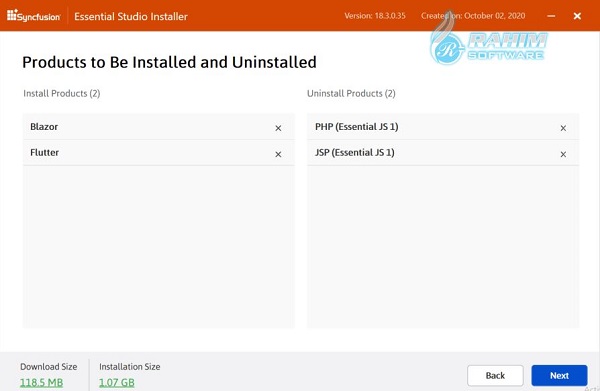Go back with the Back button

click(x=495, y=375)
